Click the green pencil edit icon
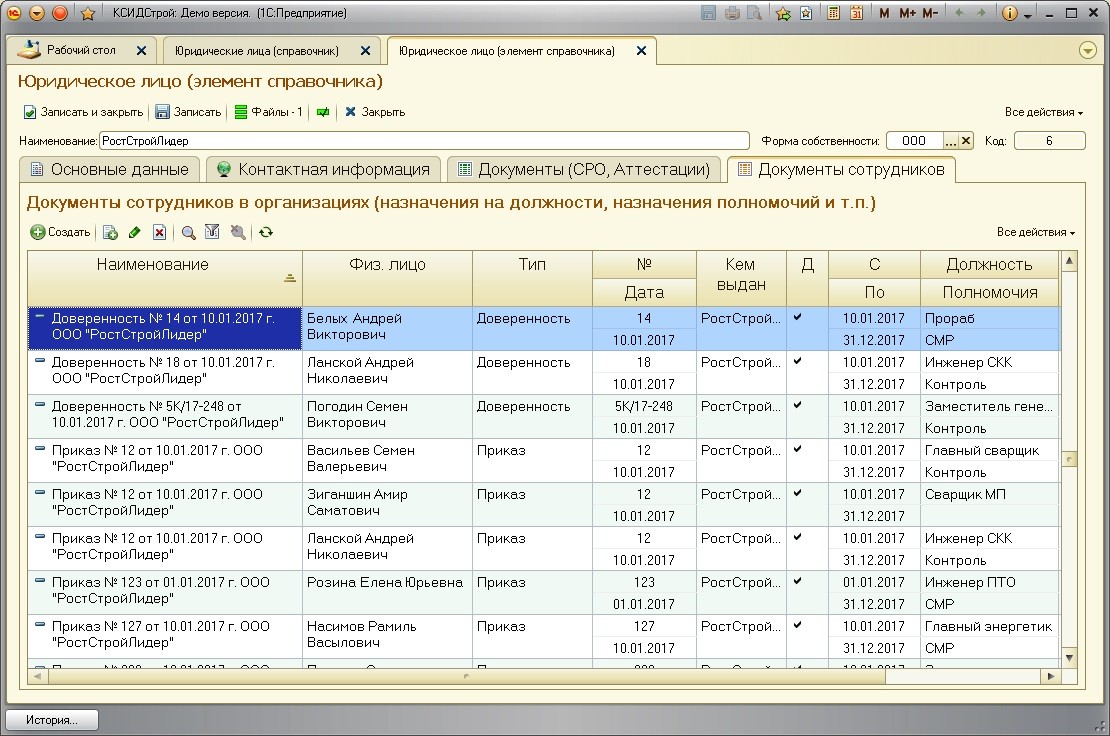Viewport: 1110px width, 736px height. (x=135, y=232)
